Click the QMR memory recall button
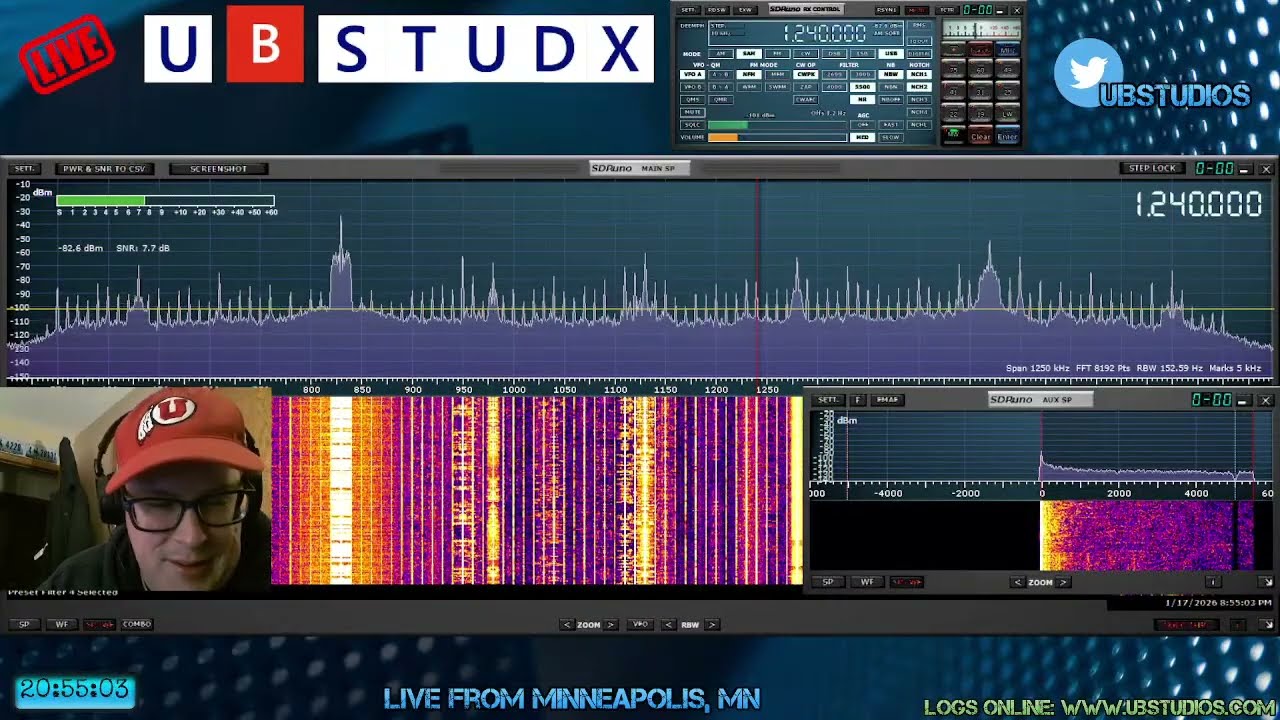This screenshot has height=720, width=1280. (x=721, y=100)
